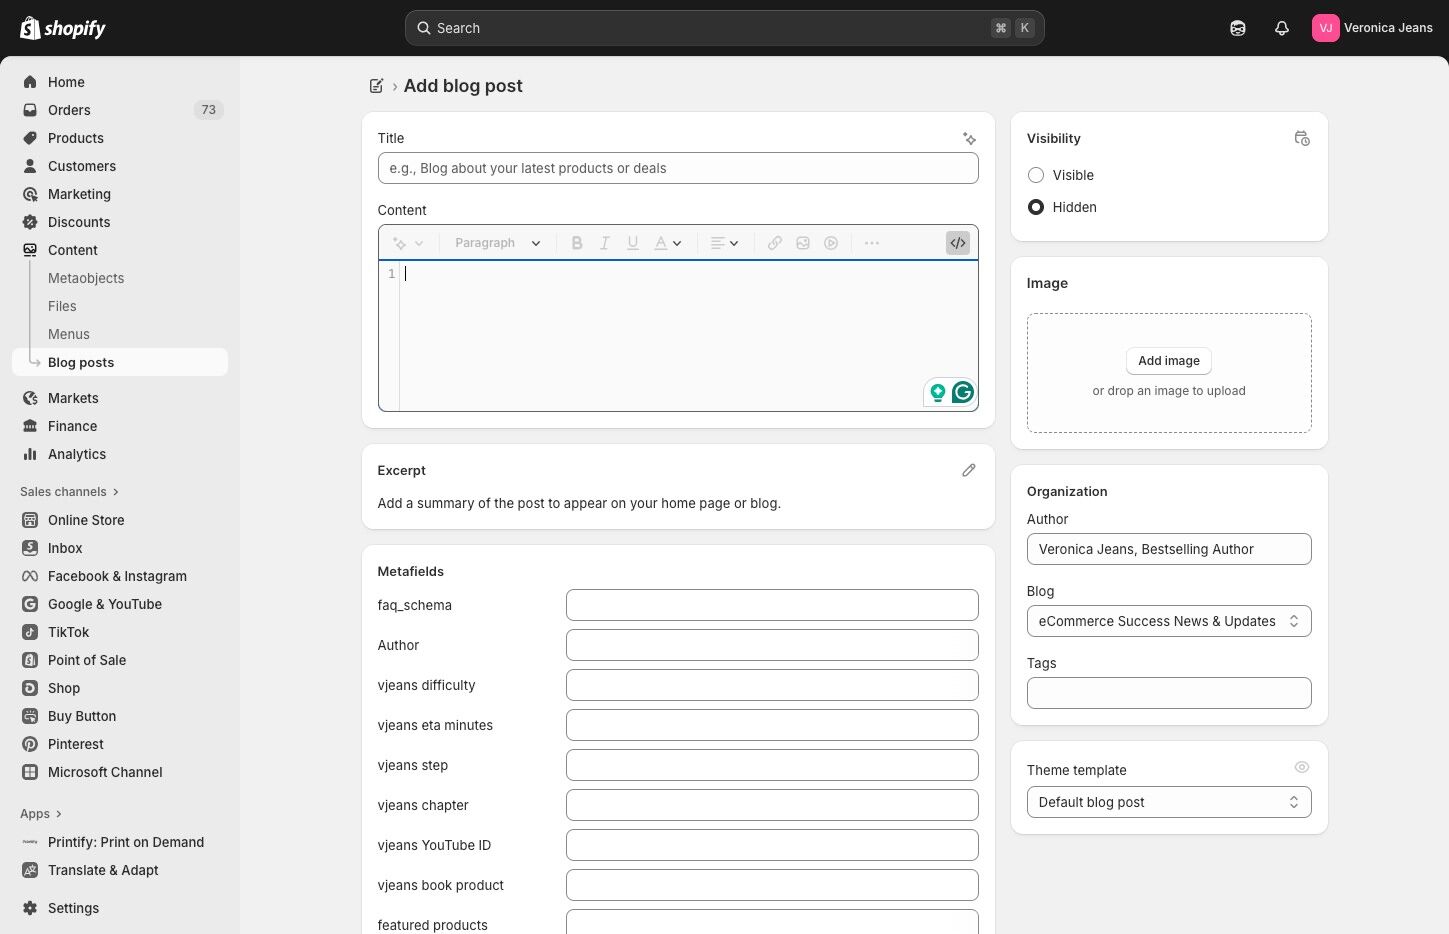Click the visibility schedule calendar icon
The height and width of the screenshot is (934, 1449).
[x=1301, y=139]
